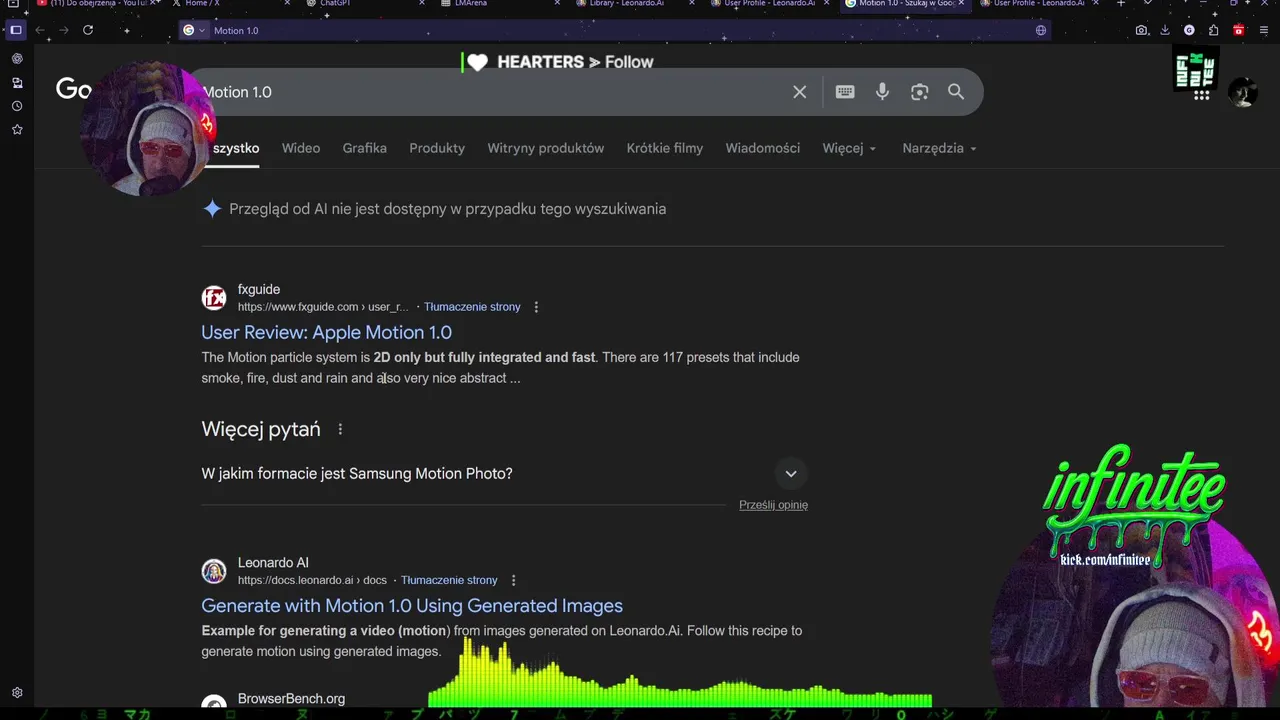This screenshot has height=720, width=1280.
Task: Open the browser downloads panel
Action: (1165, 30)
